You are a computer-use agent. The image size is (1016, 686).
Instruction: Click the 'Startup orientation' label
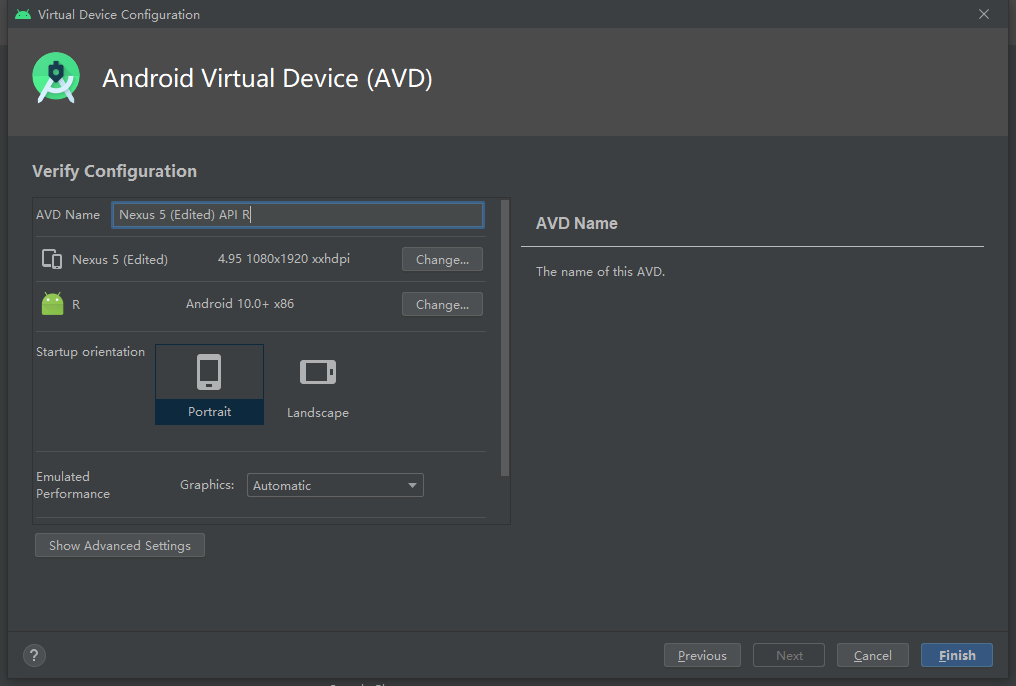pyautogui.click(x=90, y=352)
